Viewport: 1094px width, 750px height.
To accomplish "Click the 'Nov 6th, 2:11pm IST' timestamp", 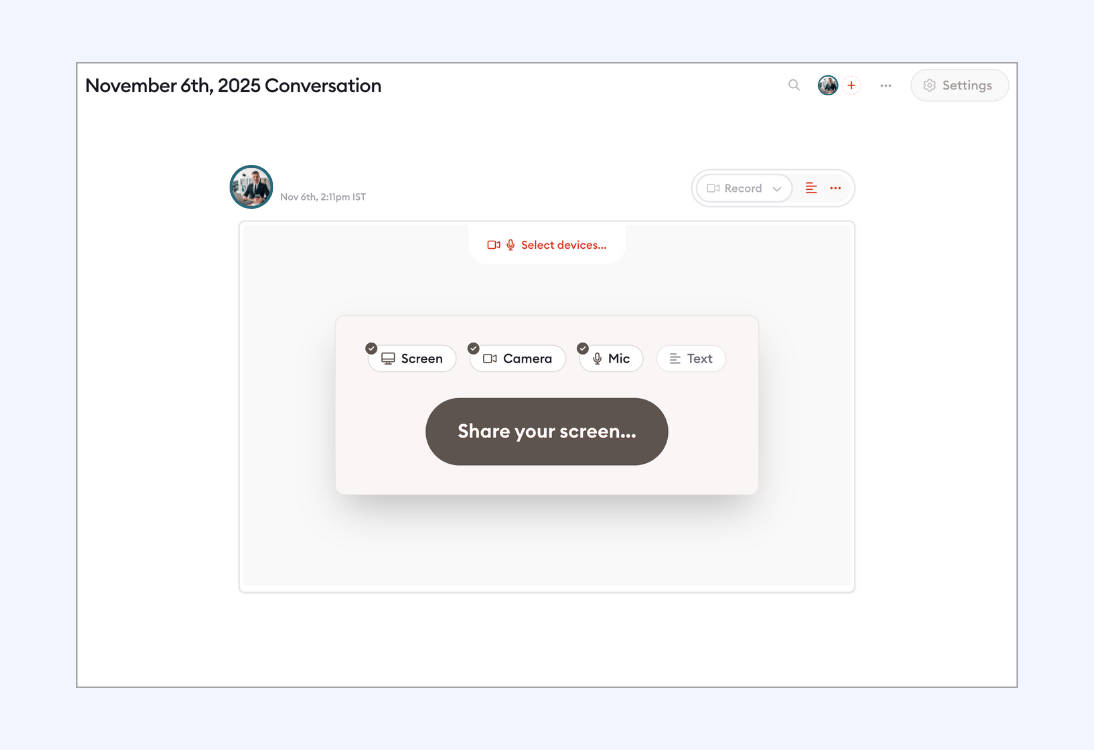I will (323, 197).
